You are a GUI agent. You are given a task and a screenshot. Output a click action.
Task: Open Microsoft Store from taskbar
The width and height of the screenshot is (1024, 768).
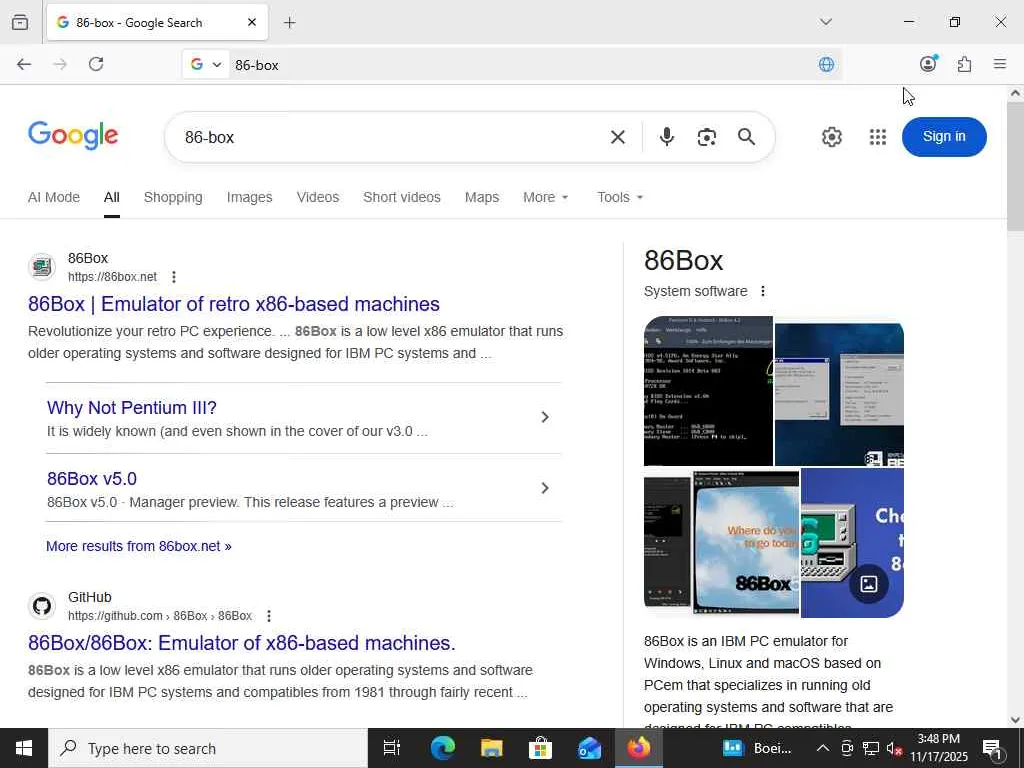(x=540, y=748)
